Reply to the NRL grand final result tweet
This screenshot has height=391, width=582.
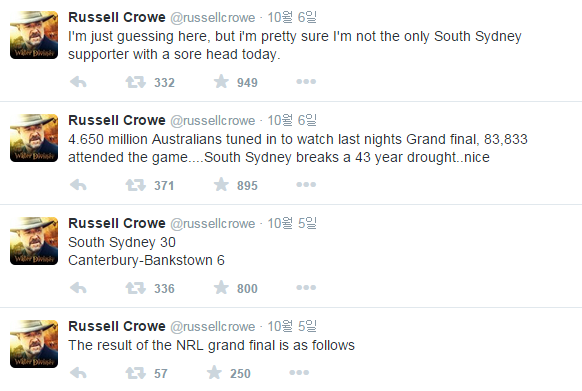78,372
